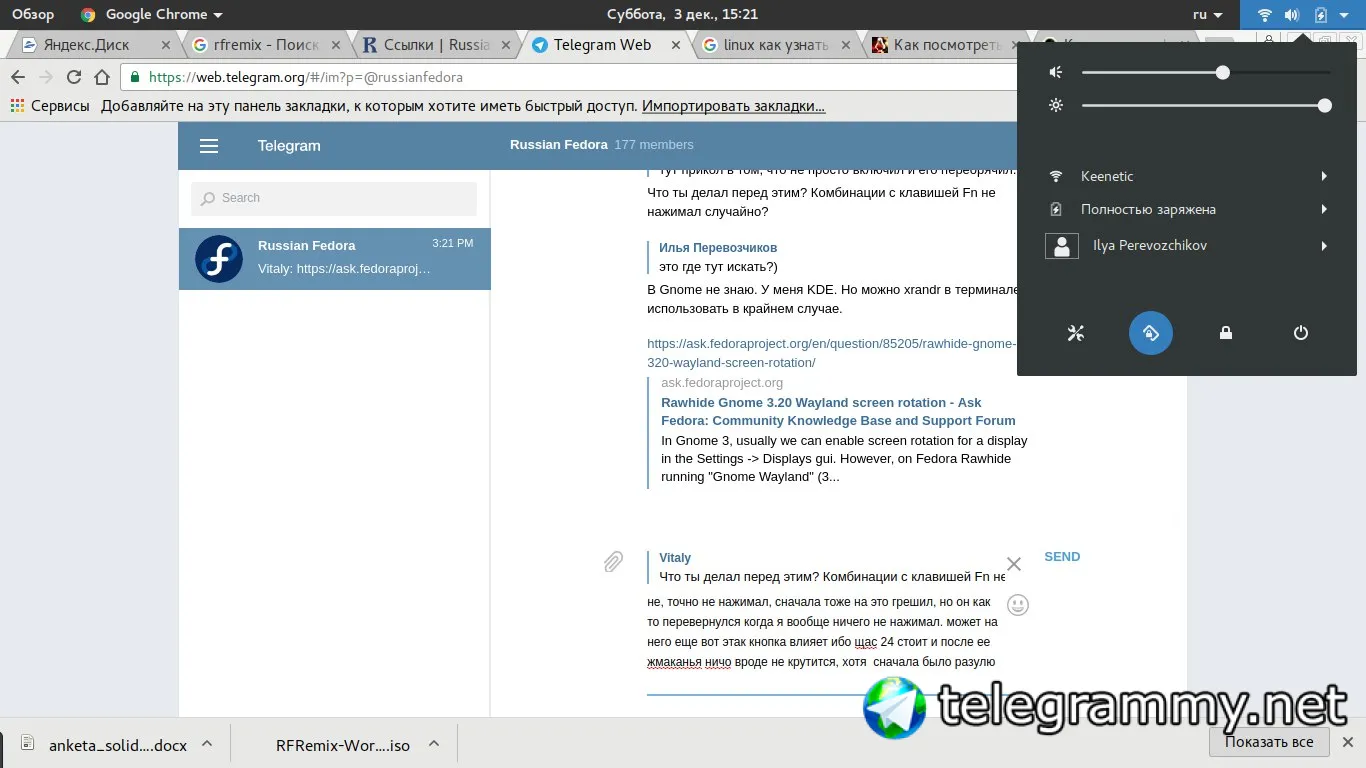Image resolution: width=1366 pixels, height=768 pixels.
Task: Open the Telegram hamburger menu
Action: click(x=209, y=146)
